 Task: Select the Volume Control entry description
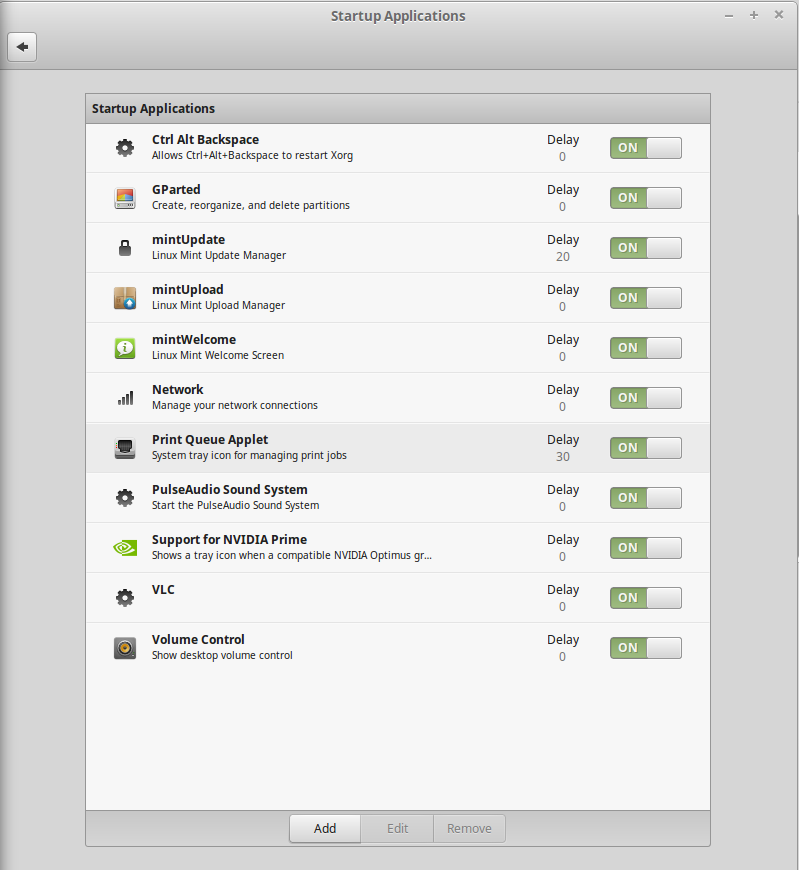click(222, 656)
